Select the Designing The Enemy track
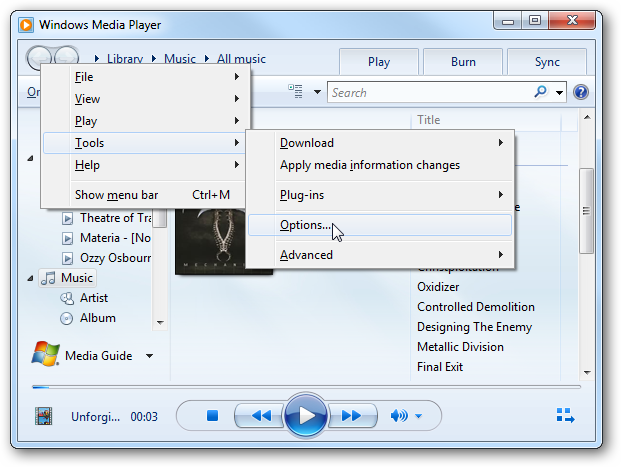This screenshot has height=467, width=621. (x=474, y=327)
